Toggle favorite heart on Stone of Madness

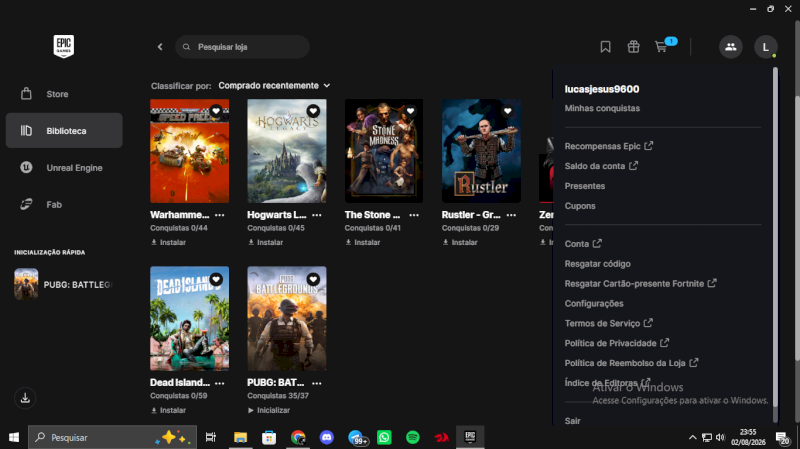410,111
